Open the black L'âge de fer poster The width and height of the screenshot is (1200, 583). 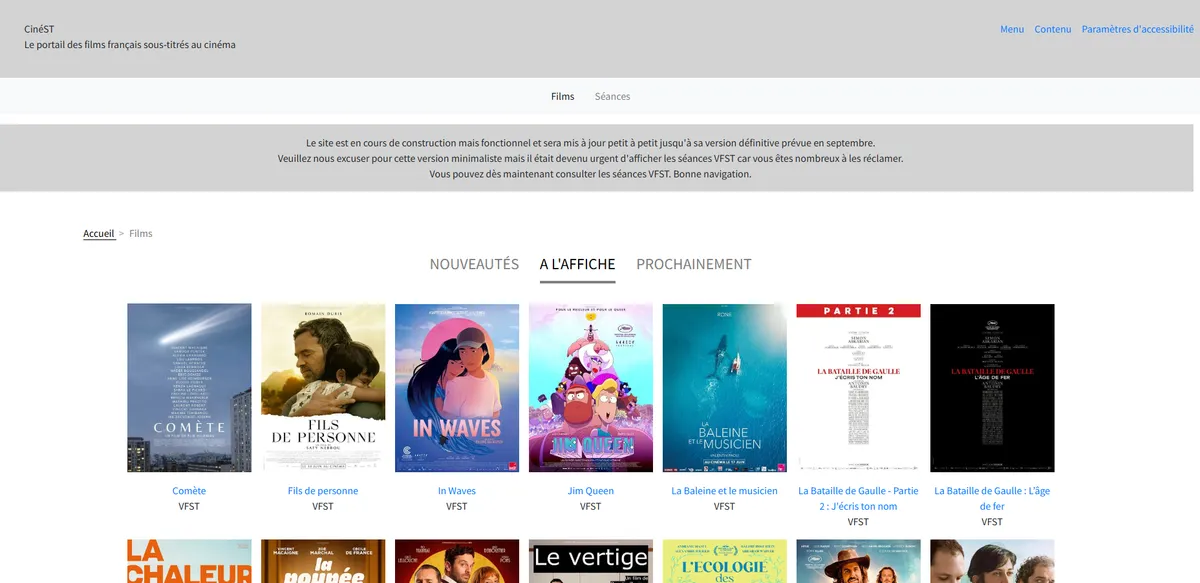(992, 388)
